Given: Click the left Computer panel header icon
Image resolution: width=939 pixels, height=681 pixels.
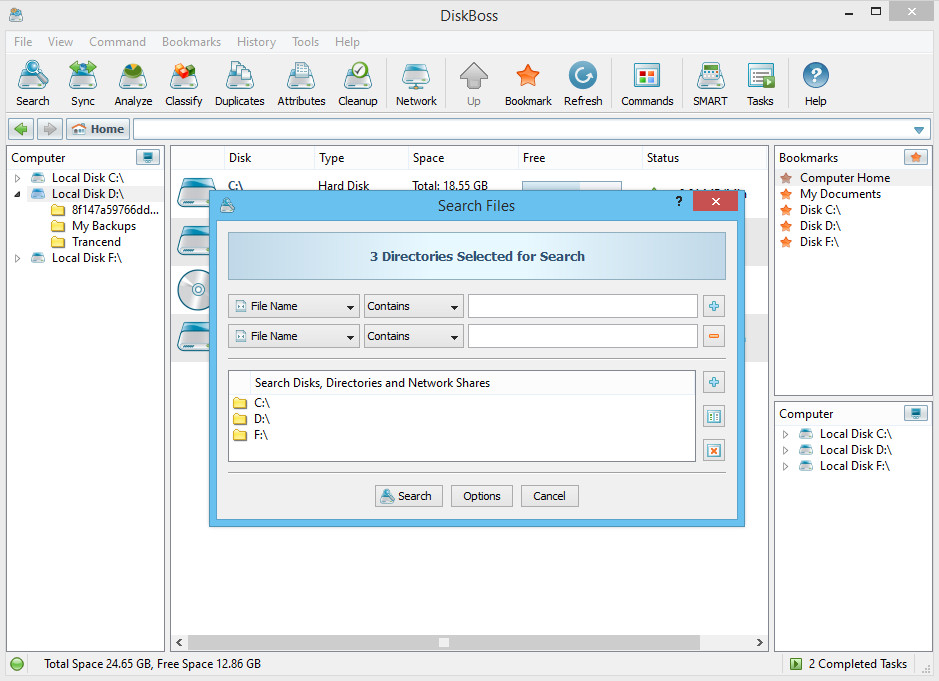Looking at the screenshot, I should click(147, 158).
